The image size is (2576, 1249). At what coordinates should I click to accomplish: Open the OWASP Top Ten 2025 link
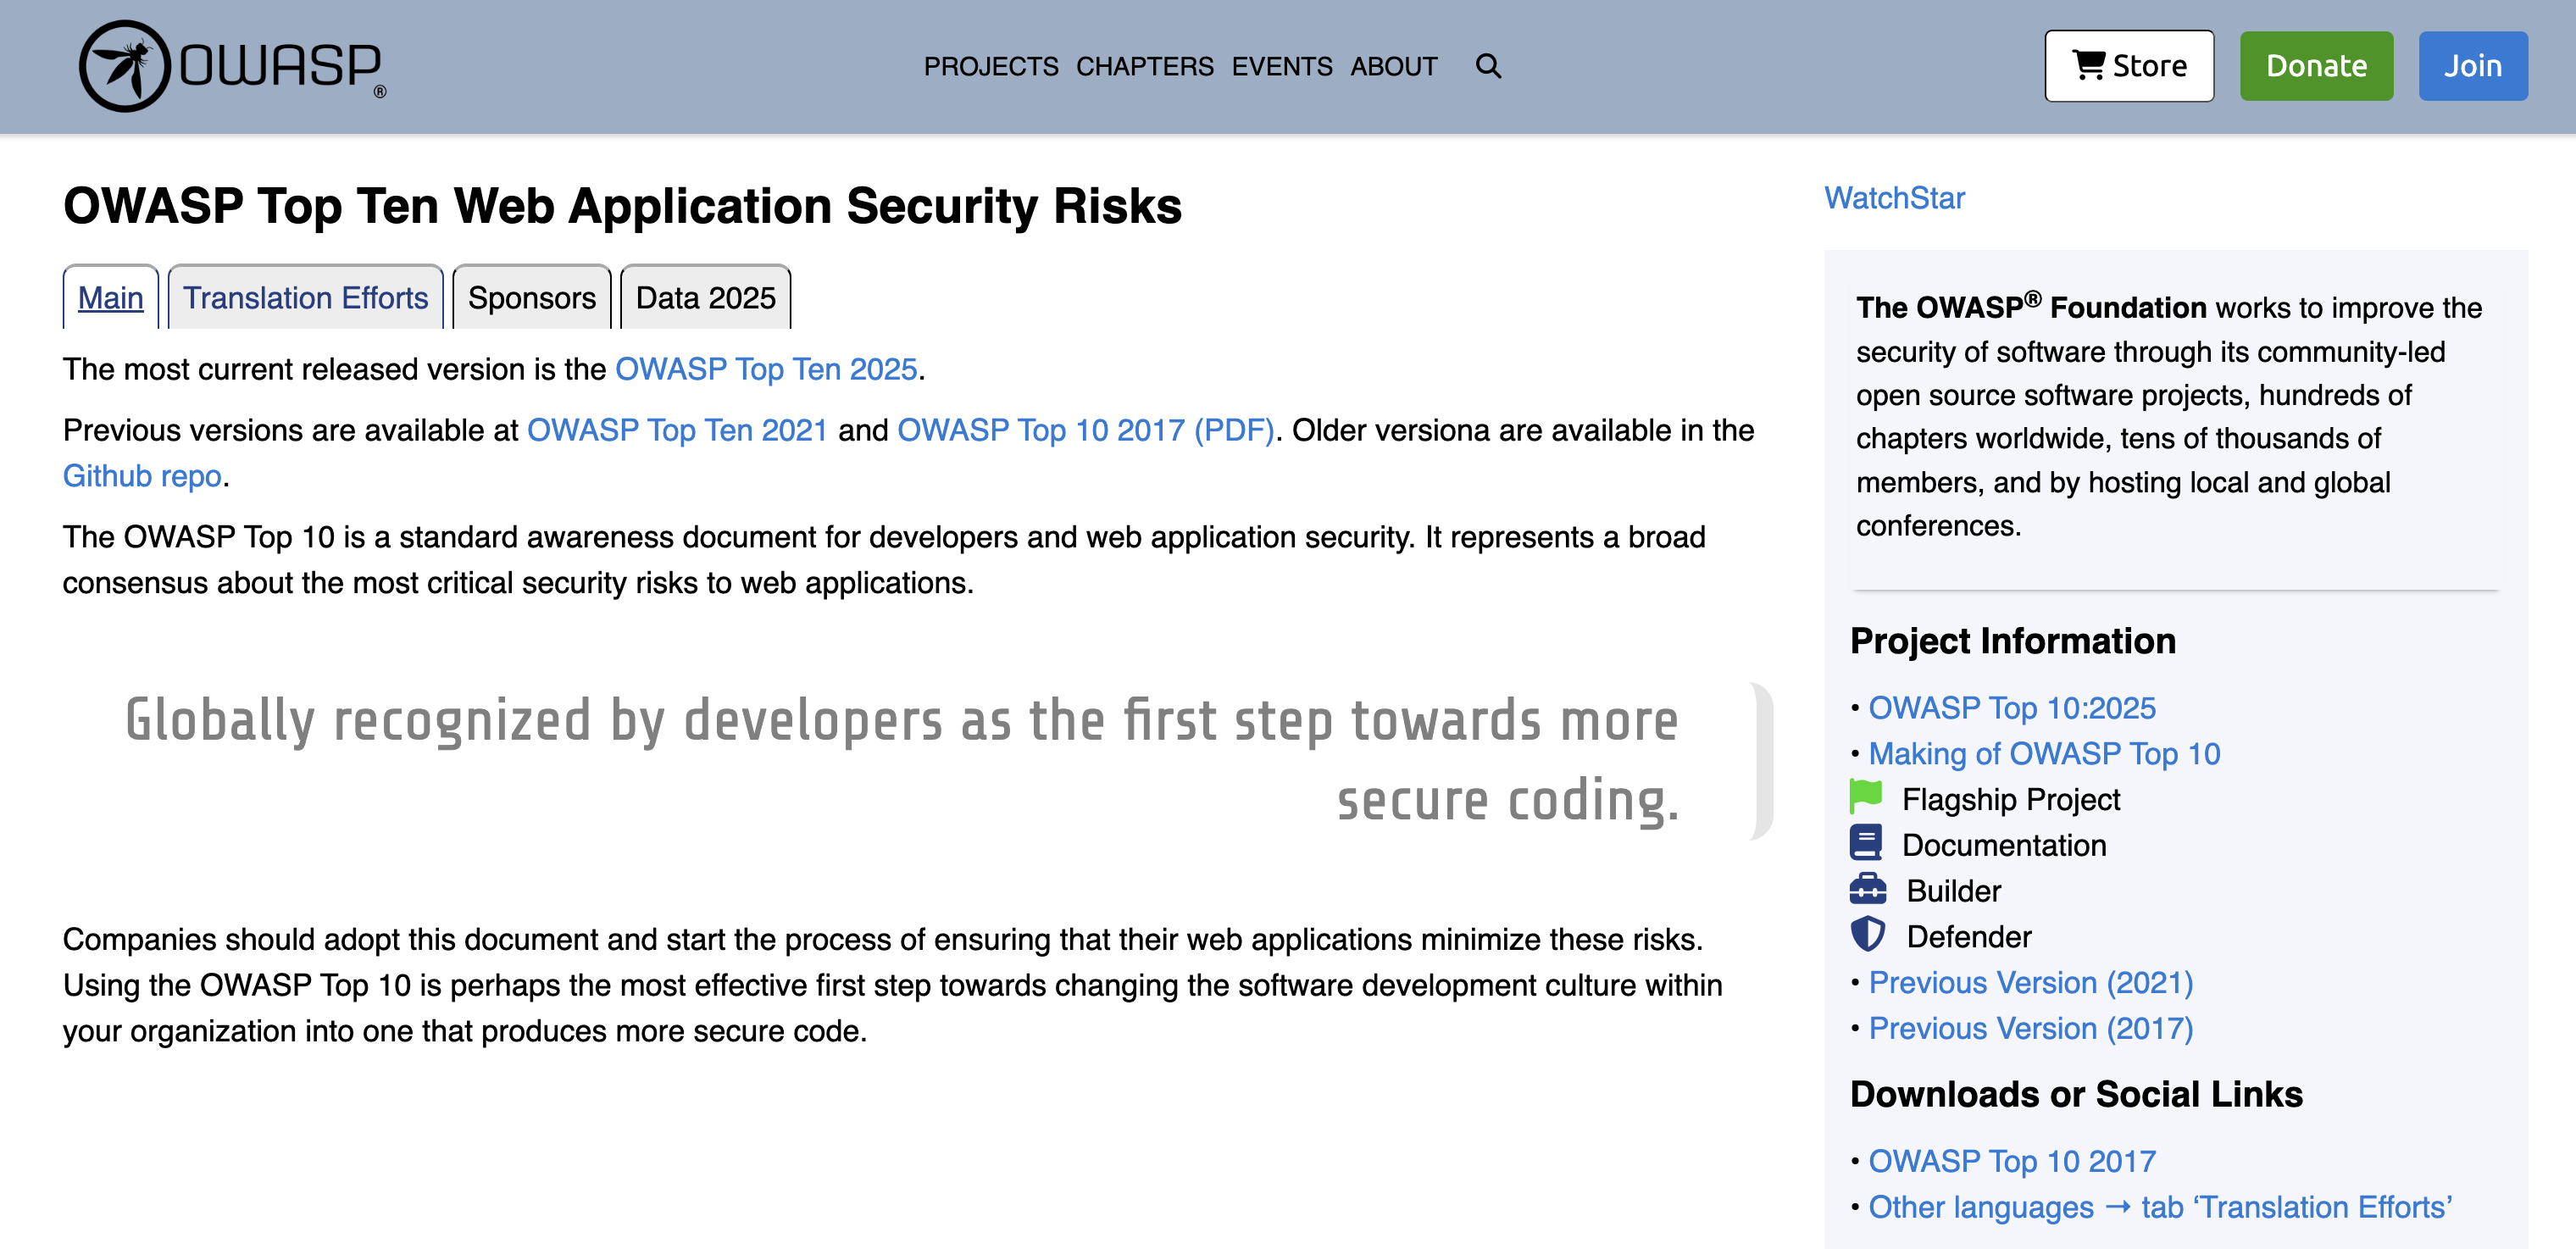(x=767, y=368)
